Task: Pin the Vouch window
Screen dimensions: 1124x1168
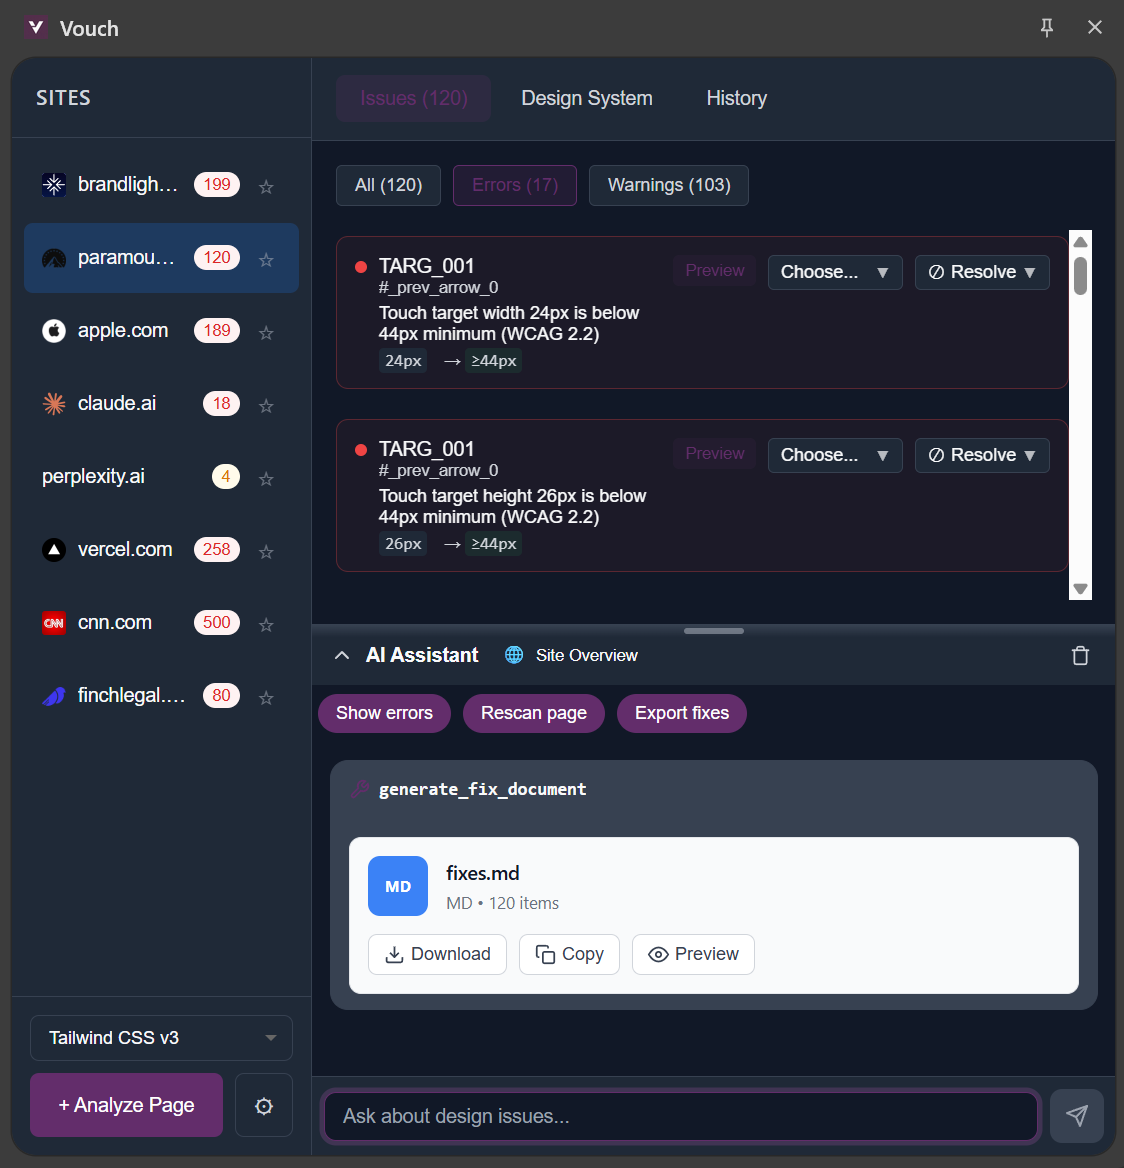Action: [x=1046, y=28]
